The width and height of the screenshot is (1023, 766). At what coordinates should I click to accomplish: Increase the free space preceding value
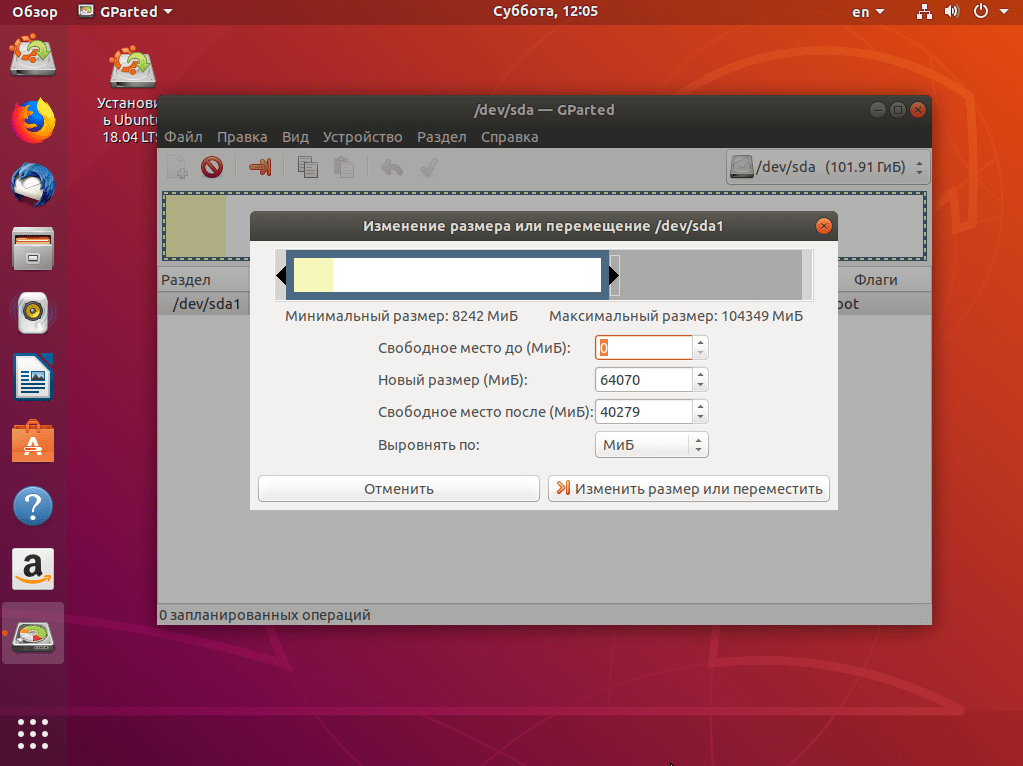tap(700, 342)
